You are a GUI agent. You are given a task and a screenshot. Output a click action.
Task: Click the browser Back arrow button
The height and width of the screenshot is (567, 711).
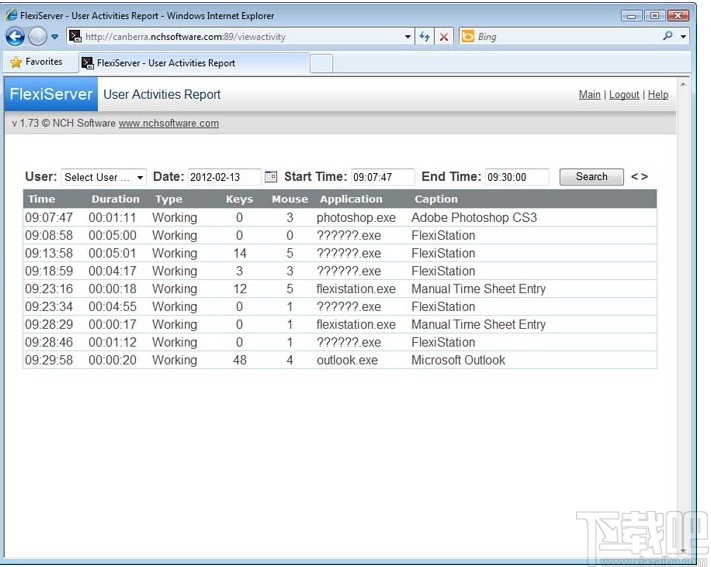tap(15, 36)
